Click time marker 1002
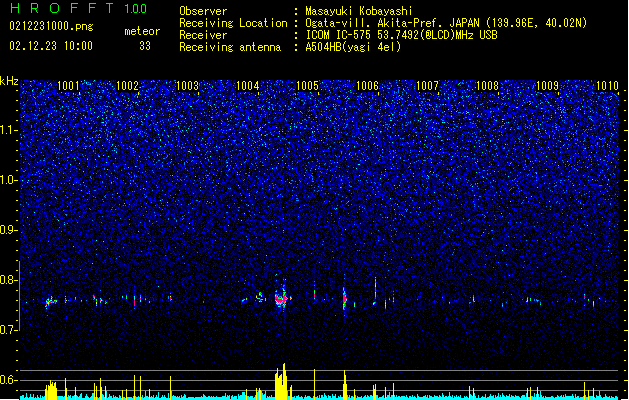Viewport: 629px width, 400px height. click(x=127, y=86)
